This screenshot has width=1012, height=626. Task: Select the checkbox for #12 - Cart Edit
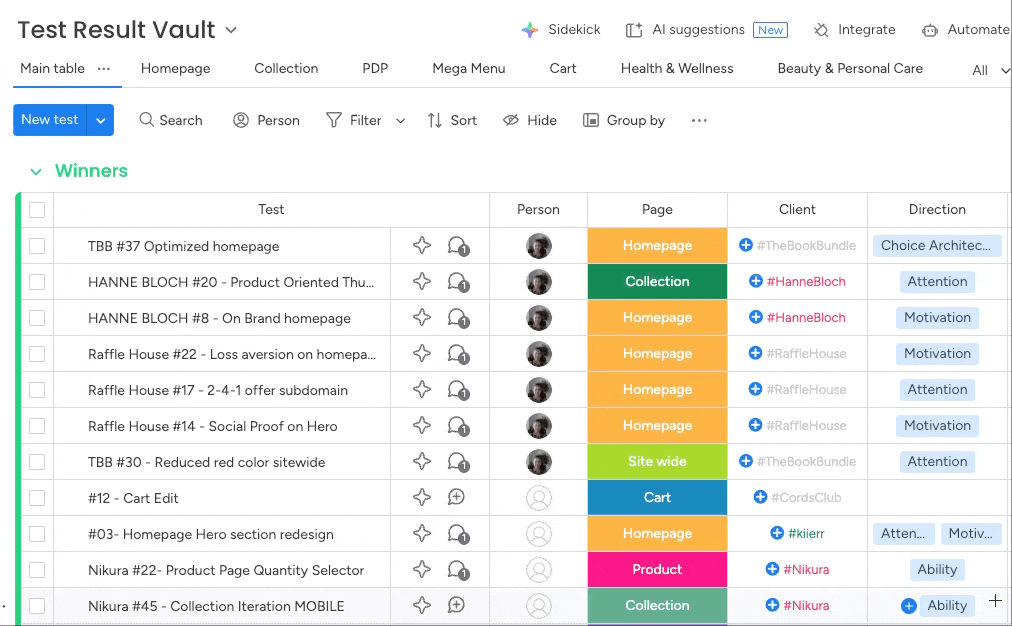tap(37, 498)
